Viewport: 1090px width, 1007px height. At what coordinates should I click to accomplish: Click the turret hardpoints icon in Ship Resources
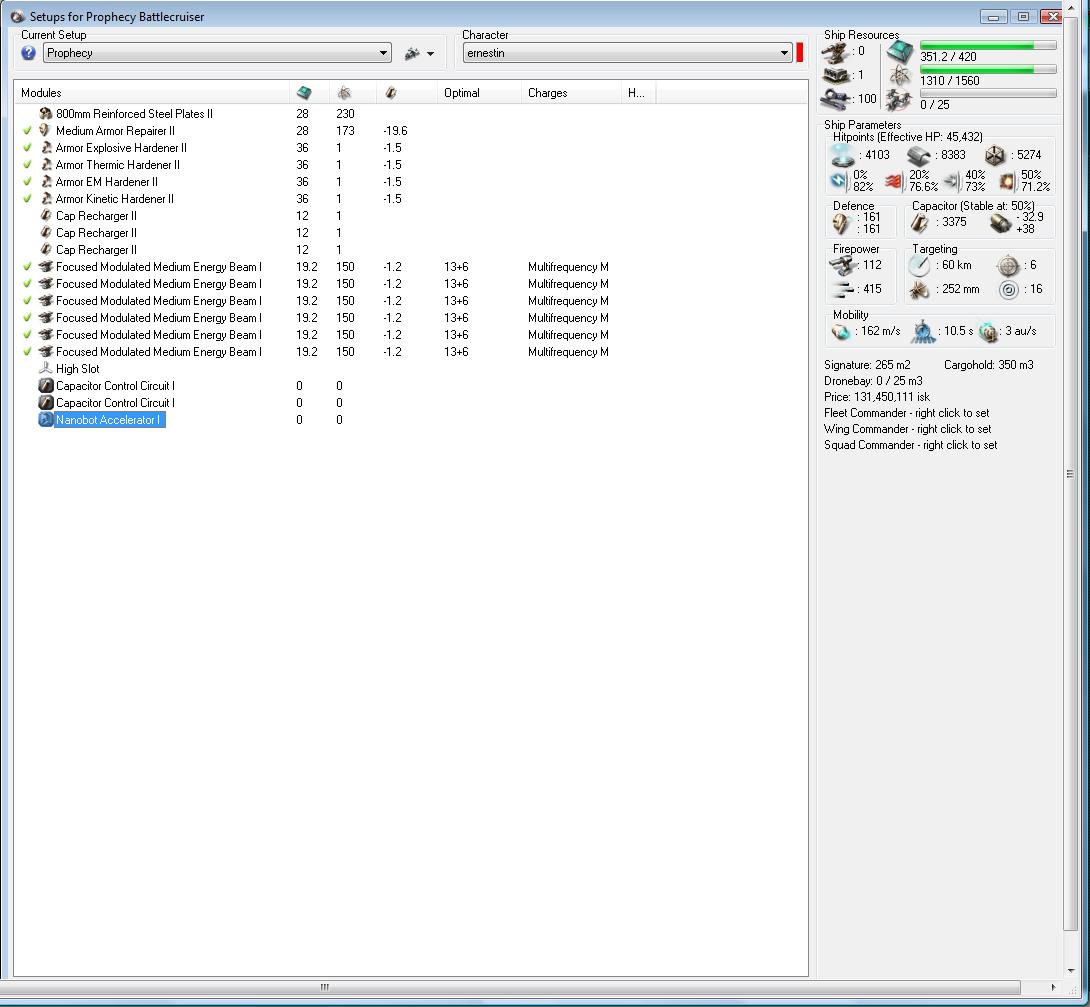tap(835, 53)
